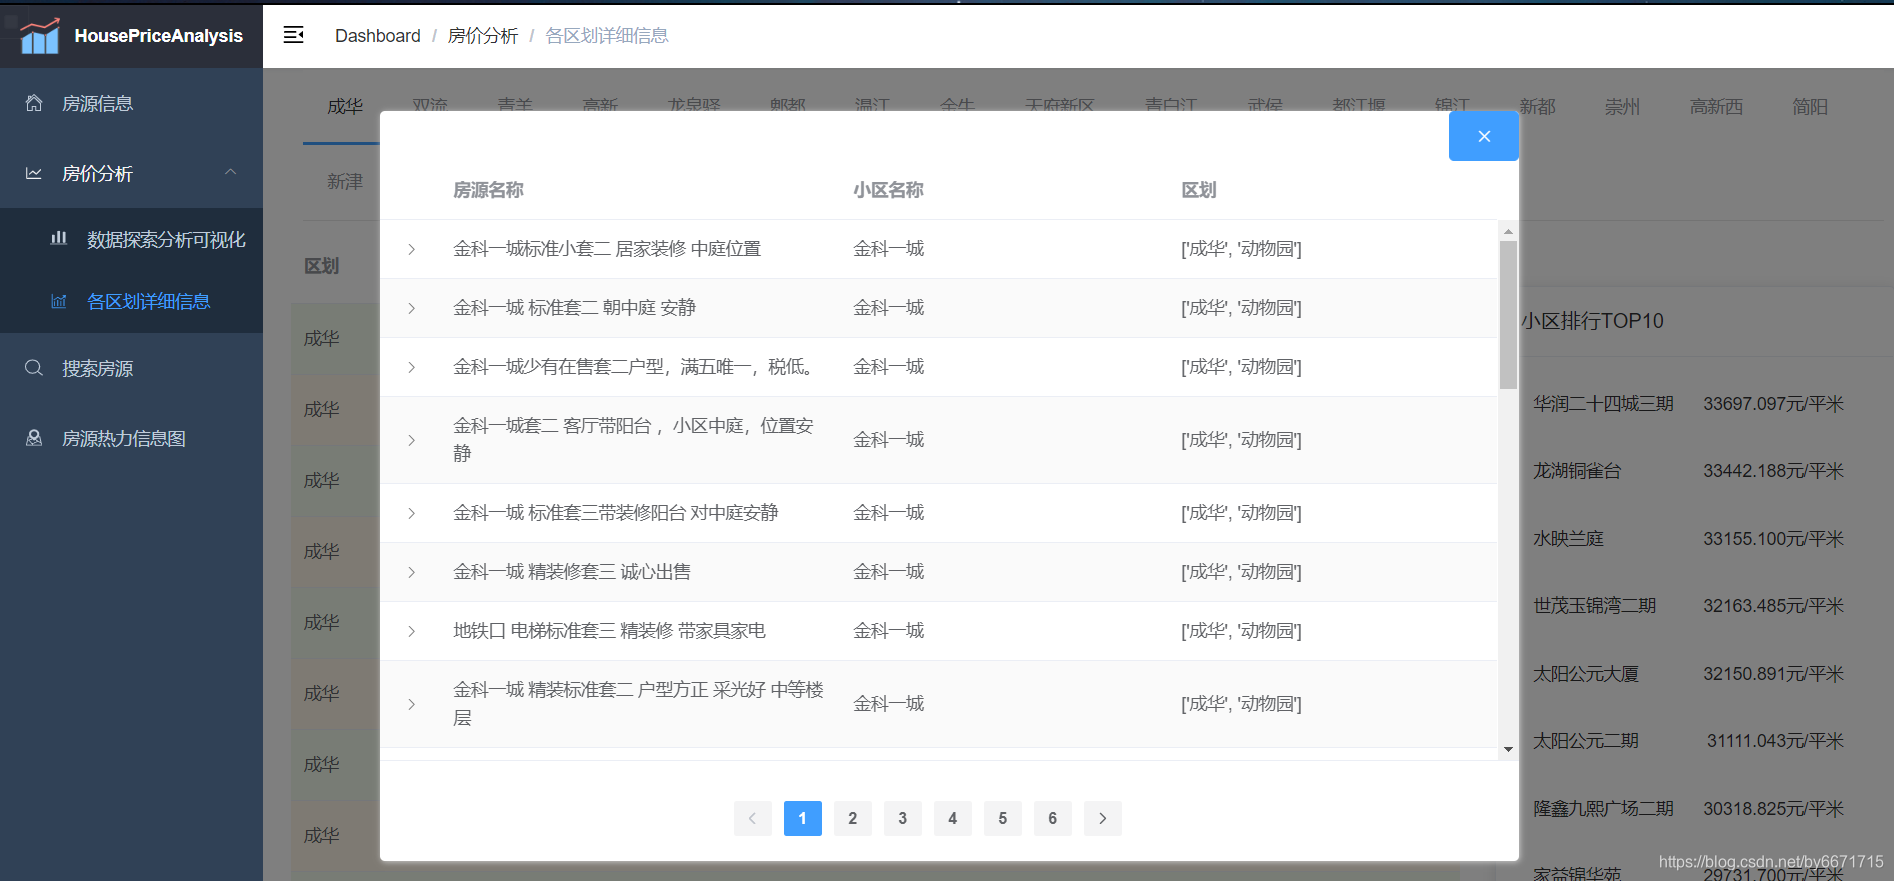The height and width of the screenshot is (881, 1894).
Task: Toggle the sidebar hamburger icon
Action: click(293, 35)
